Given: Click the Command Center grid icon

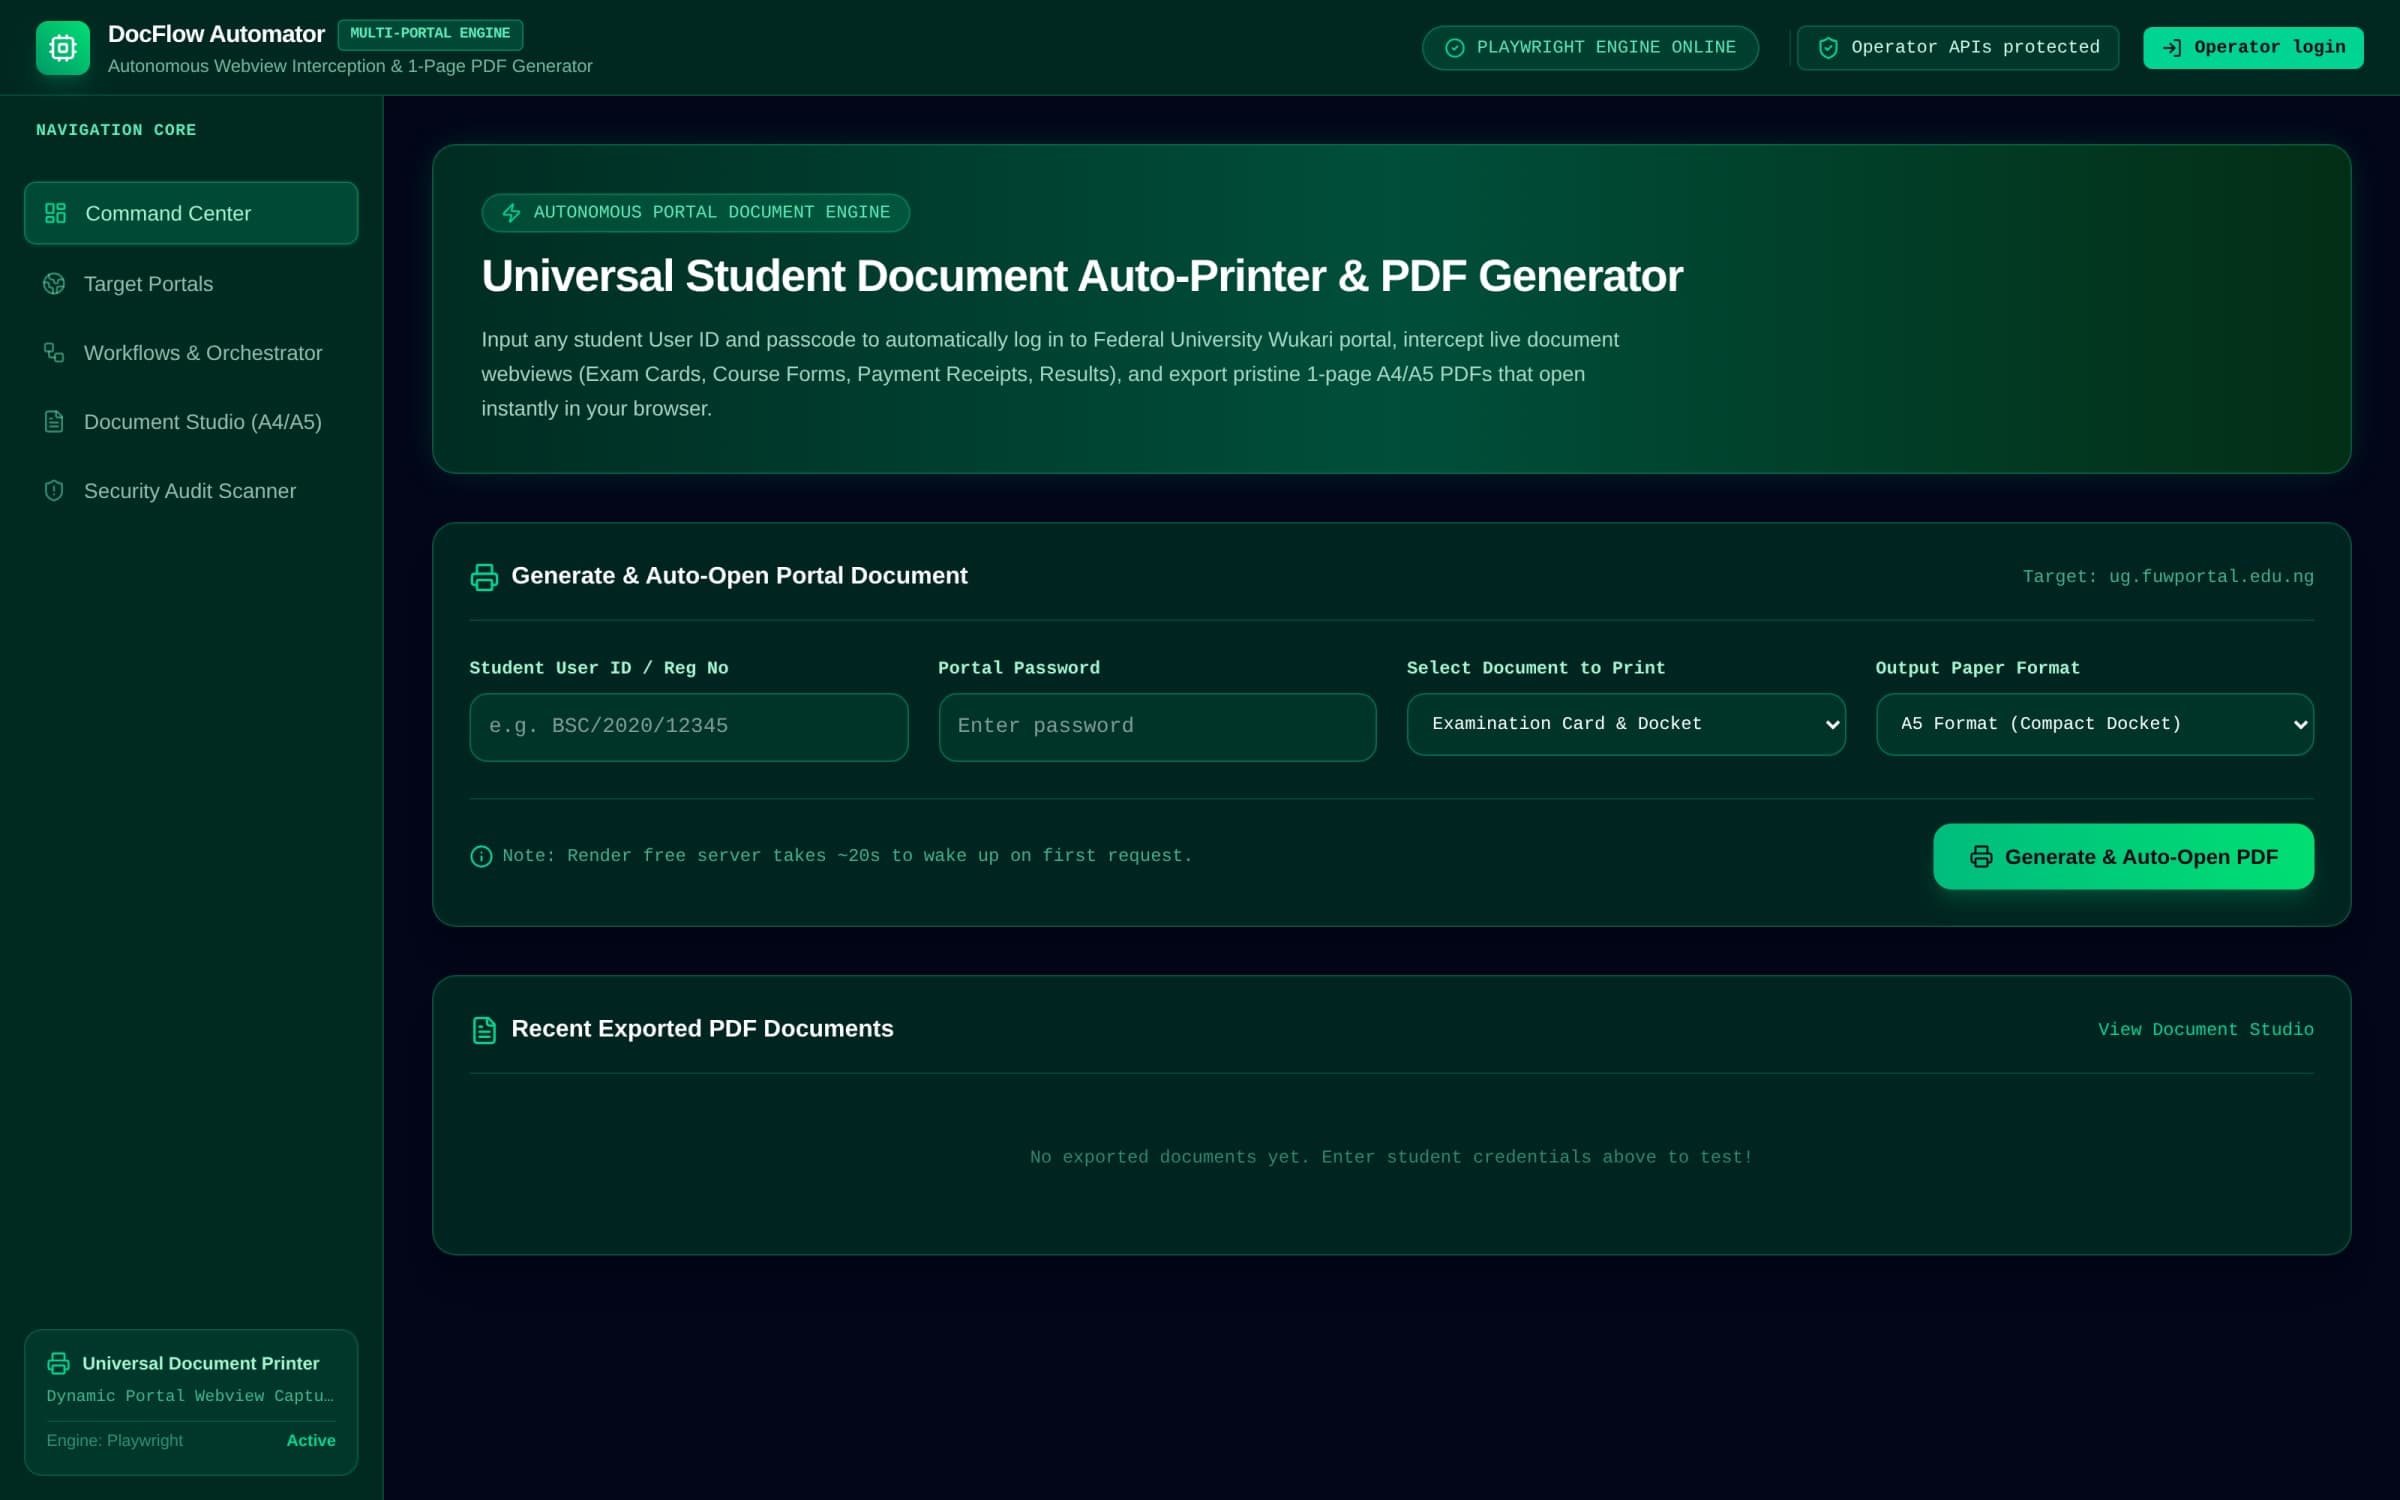Looking at the screenshot, I should pyautogui.click(x=55, y=213).
